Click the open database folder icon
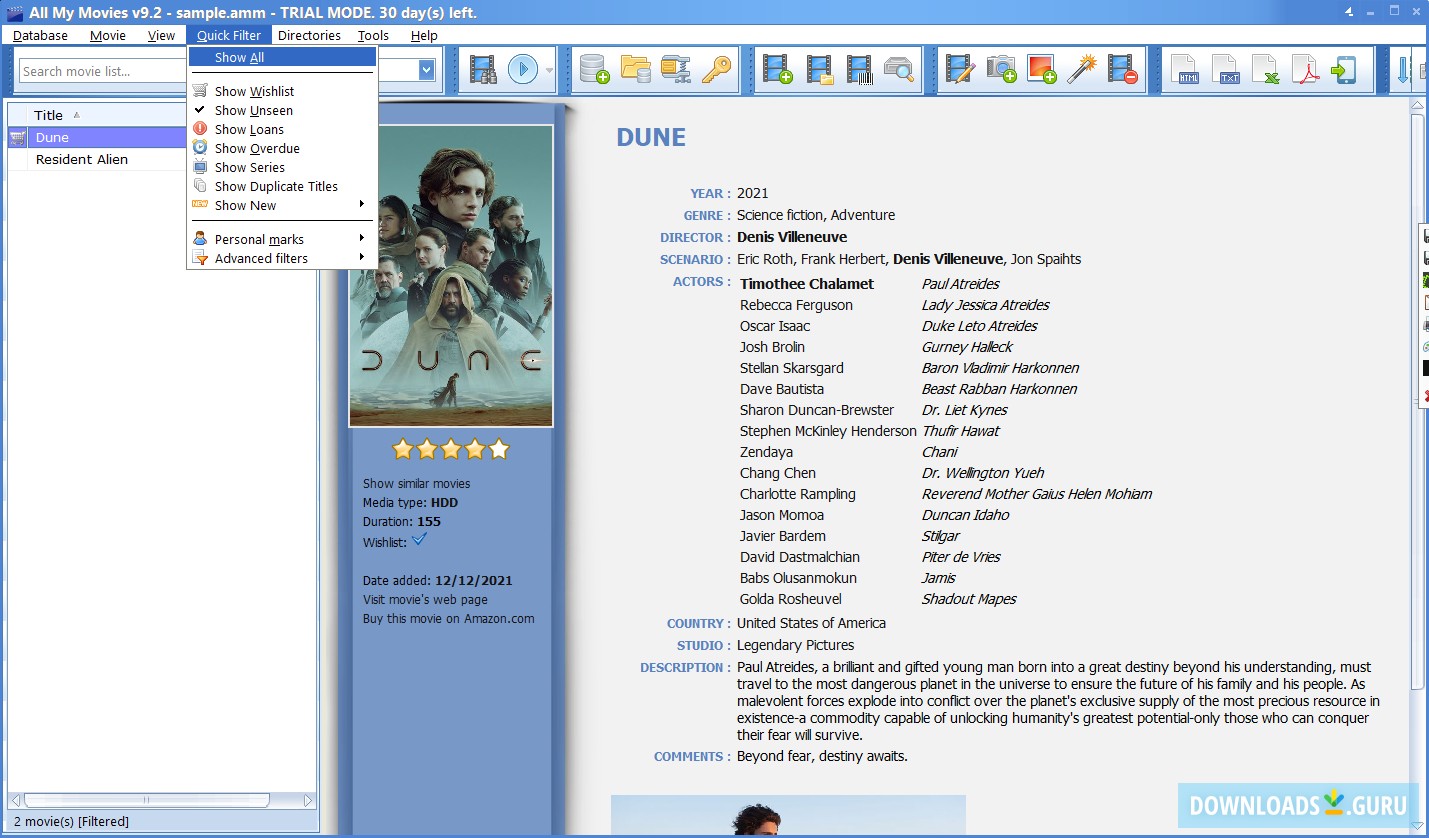The image size is (1429, 838). (636, 70)
